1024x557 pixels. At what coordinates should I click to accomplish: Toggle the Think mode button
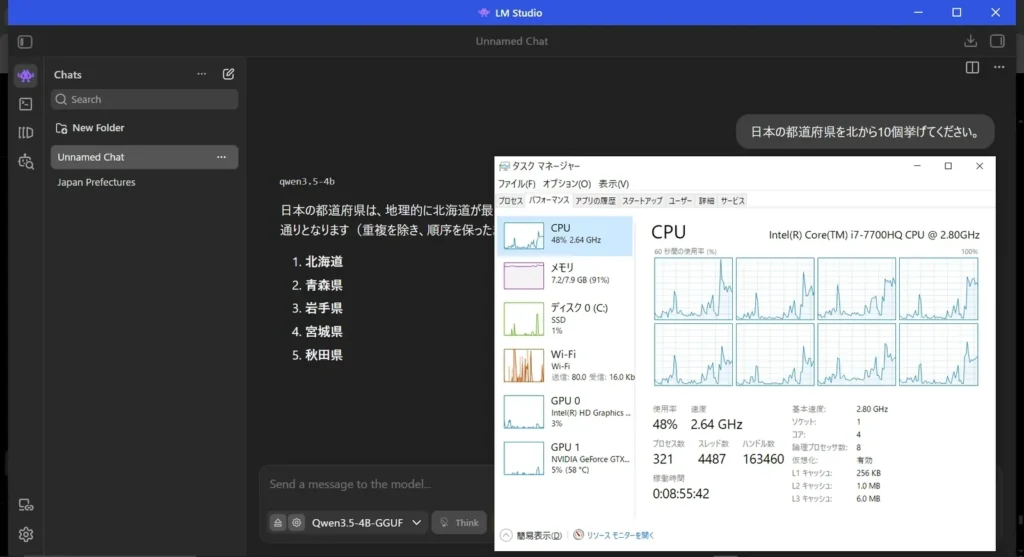pyautogui.click(x=459, y=522)
